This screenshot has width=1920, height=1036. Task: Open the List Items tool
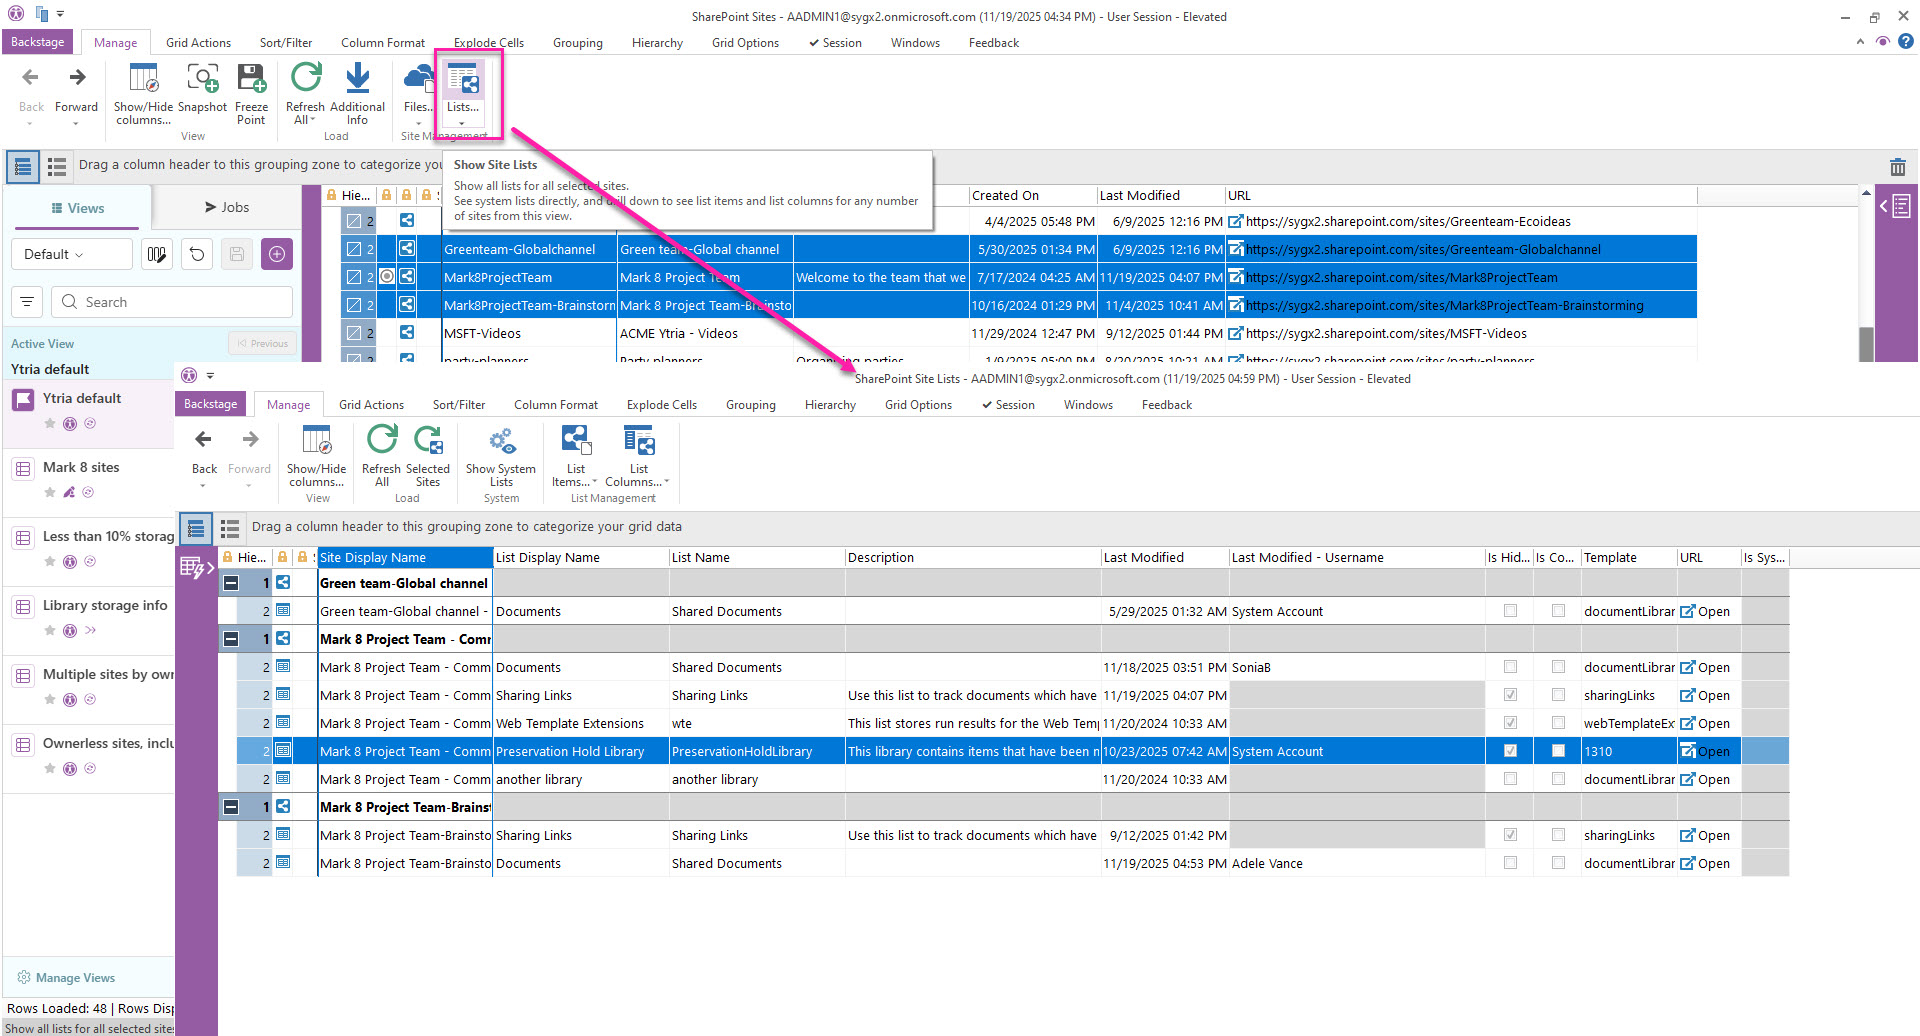(x=575, y=442)
